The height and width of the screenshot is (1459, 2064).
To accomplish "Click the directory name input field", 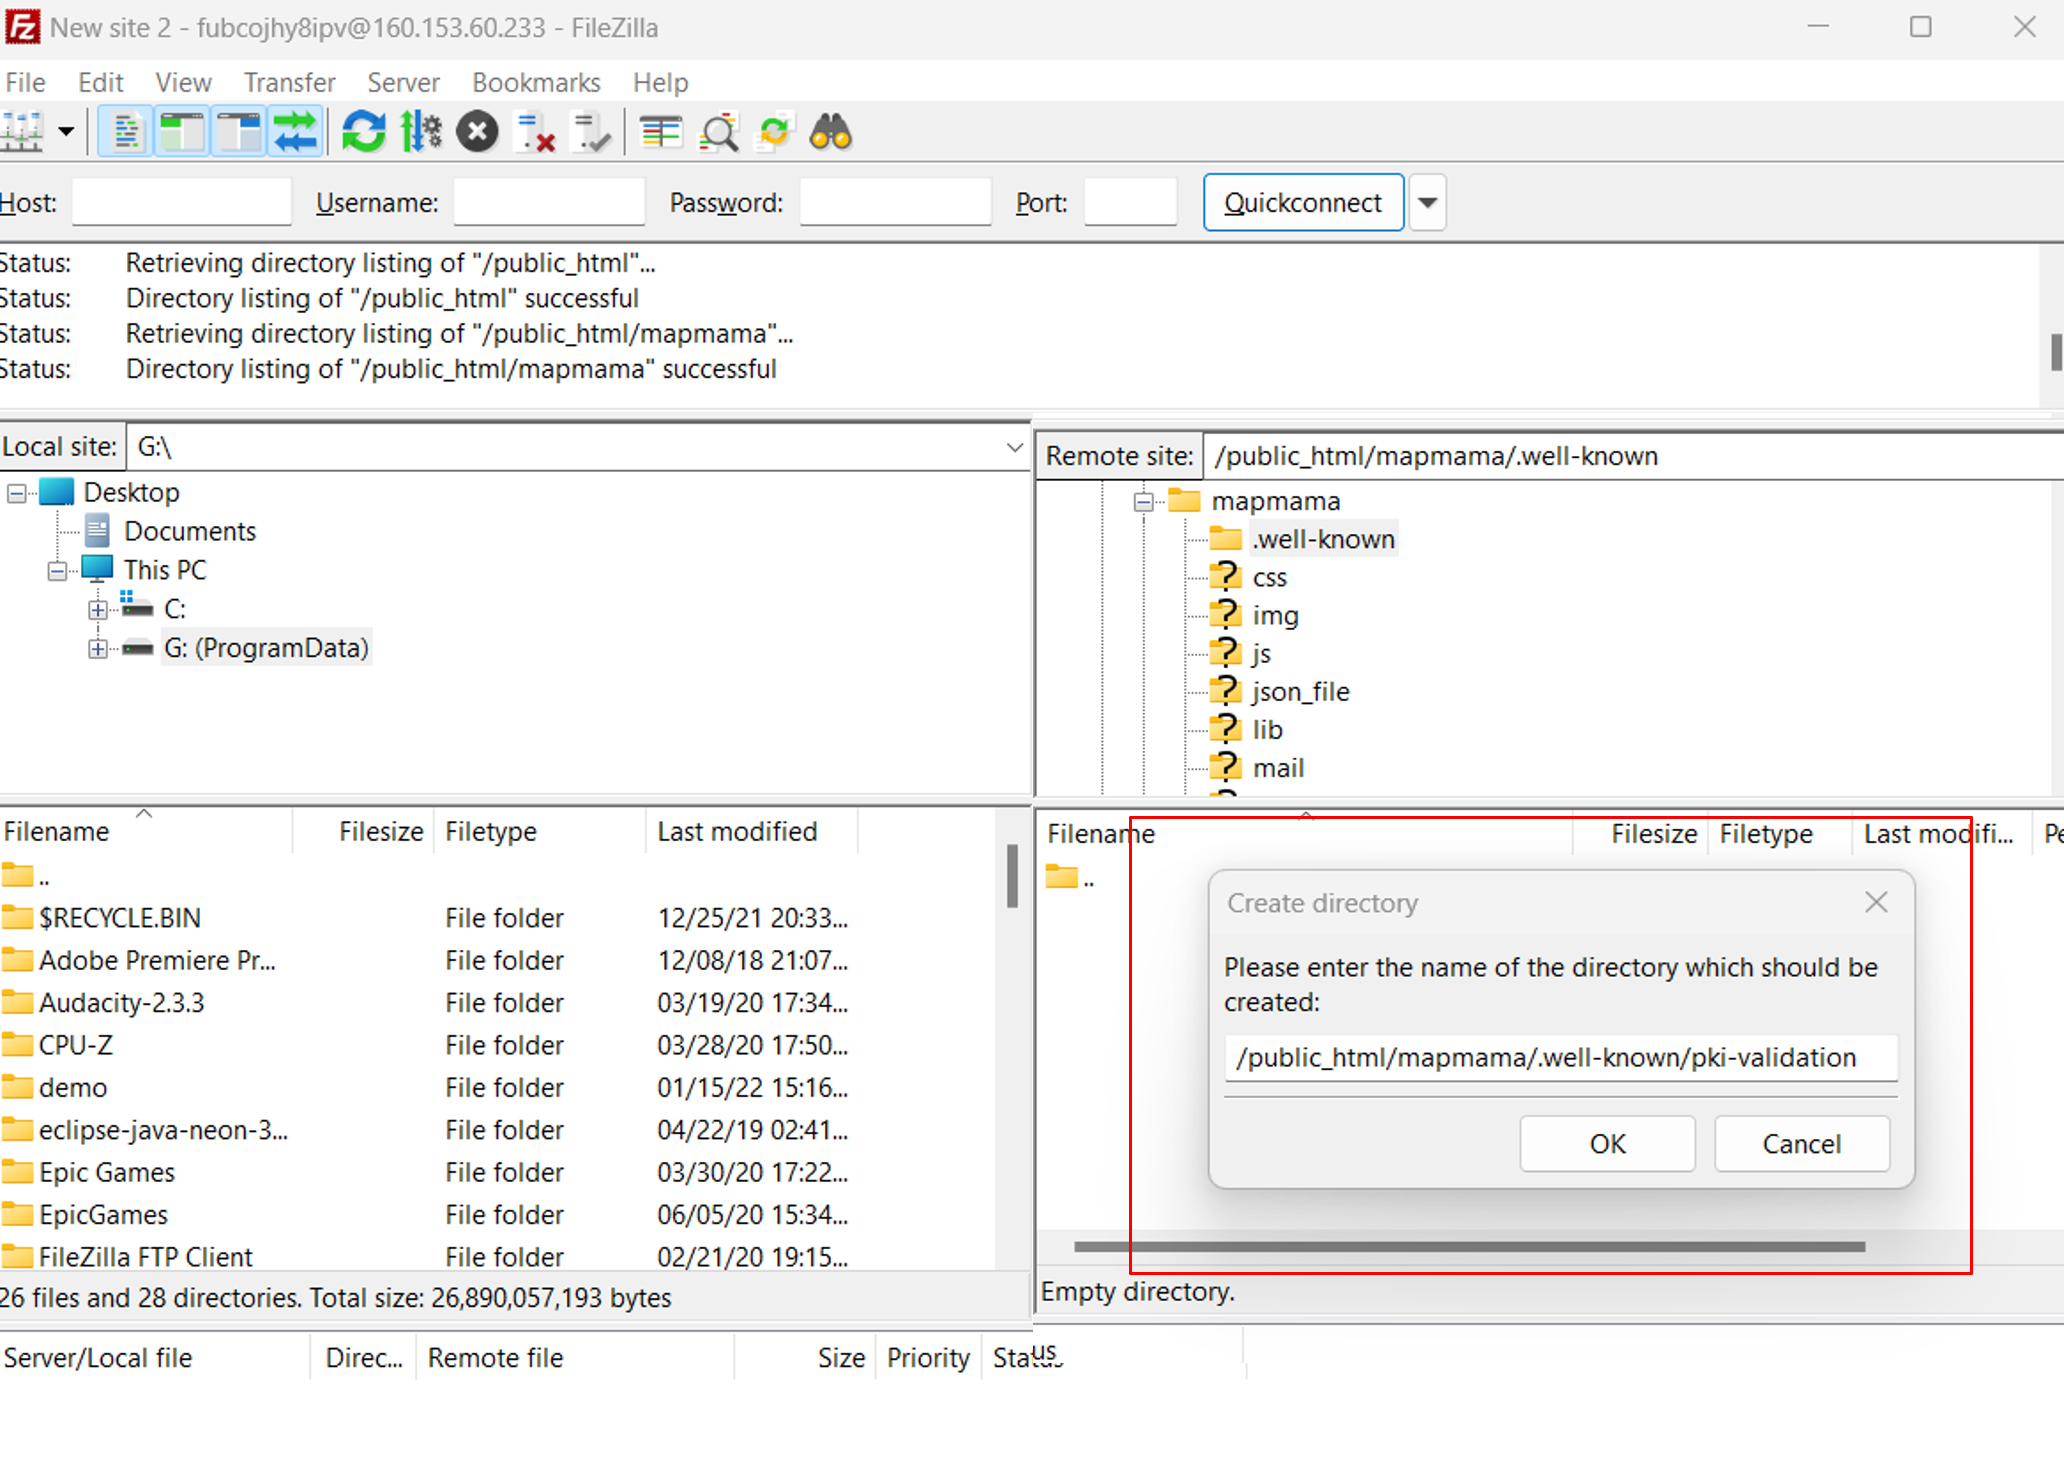I will click(1560, 1057).
